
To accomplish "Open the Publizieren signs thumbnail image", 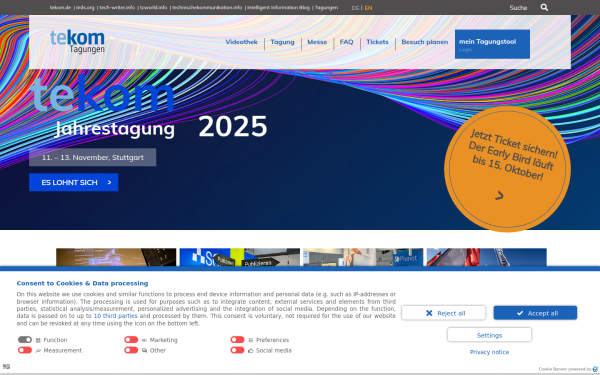I will tap(240, 257).
